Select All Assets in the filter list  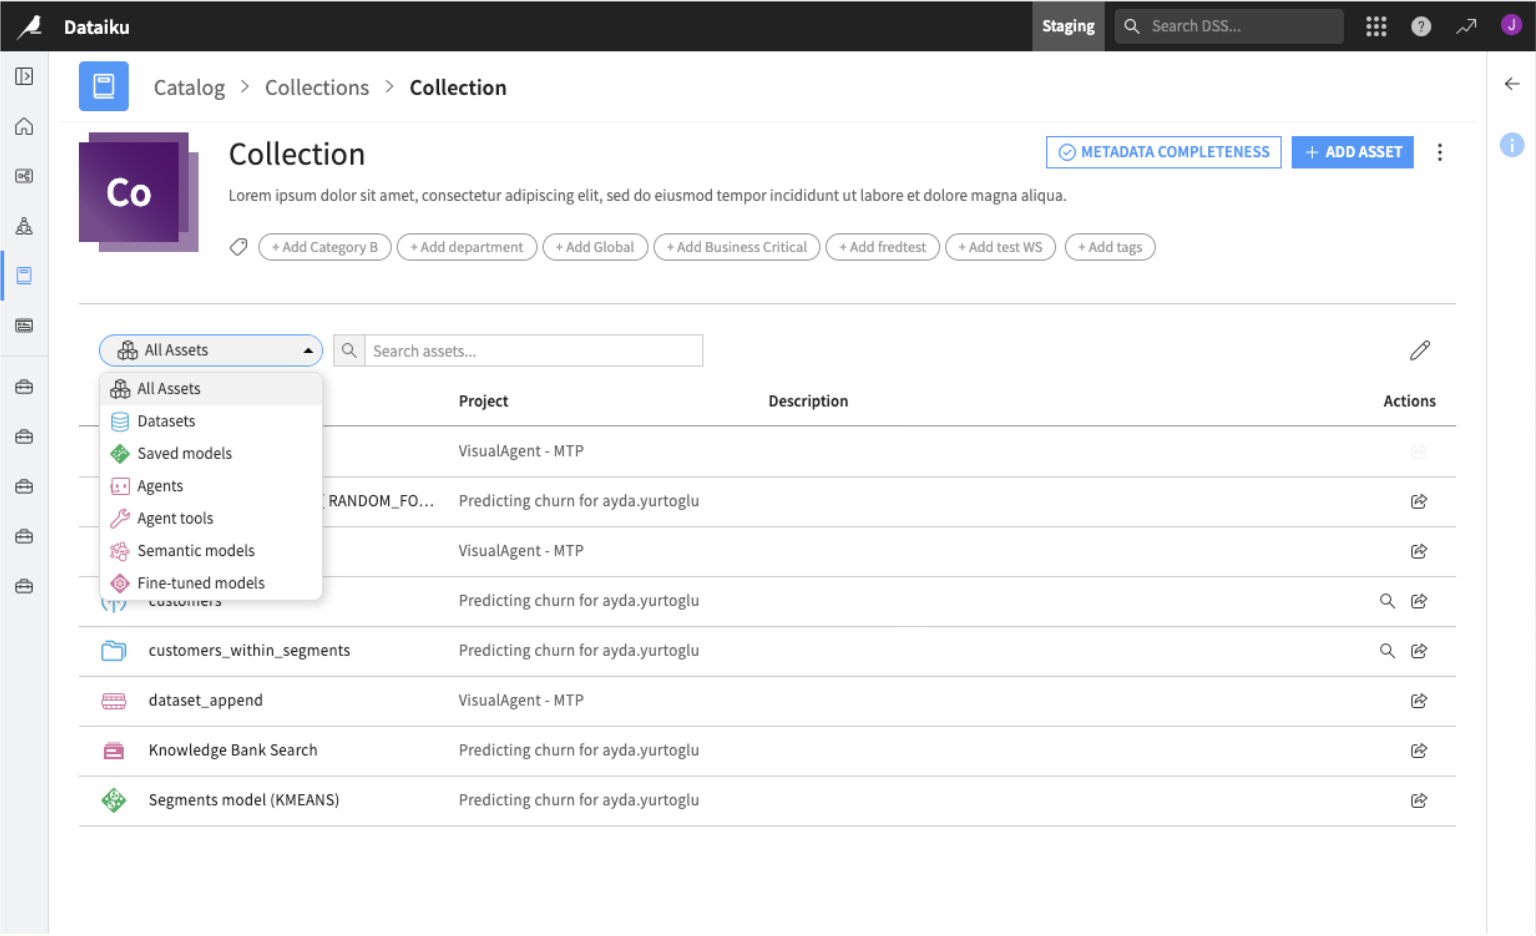click(211, 389)
